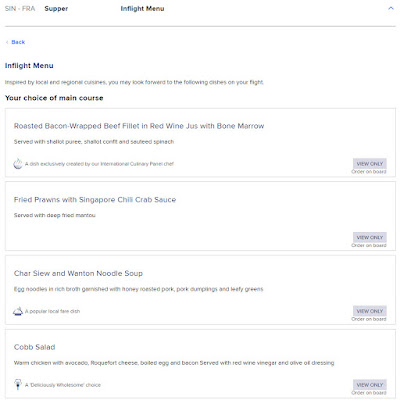
Task: Select the Fried Prawns with Singapore Chili Crab Sauce title
Action: click(x=95, y=200)
